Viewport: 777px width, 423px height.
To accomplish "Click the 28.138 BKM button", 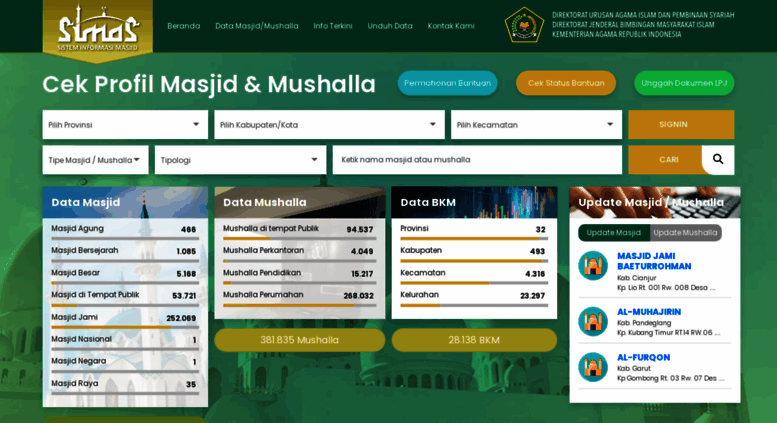I will (474, 340).
